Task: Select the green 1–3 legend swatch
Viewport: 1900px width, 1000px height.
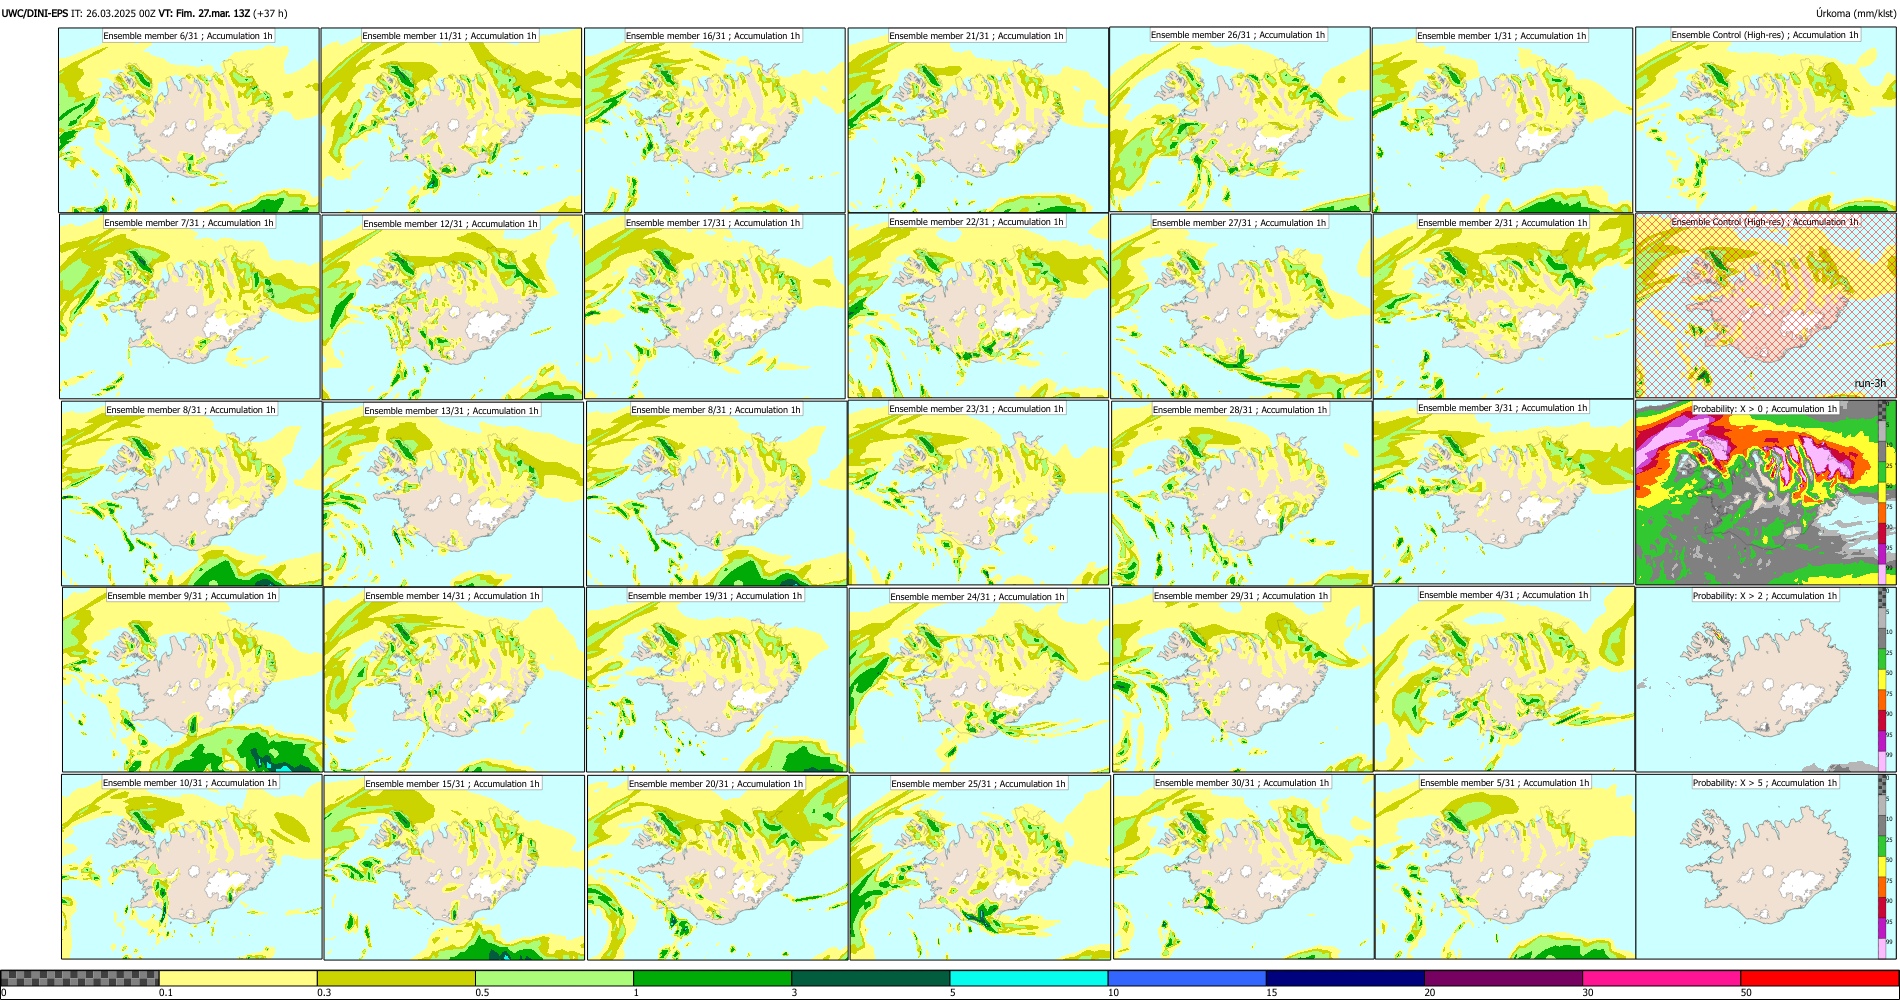Action: [x=712, y=978]
